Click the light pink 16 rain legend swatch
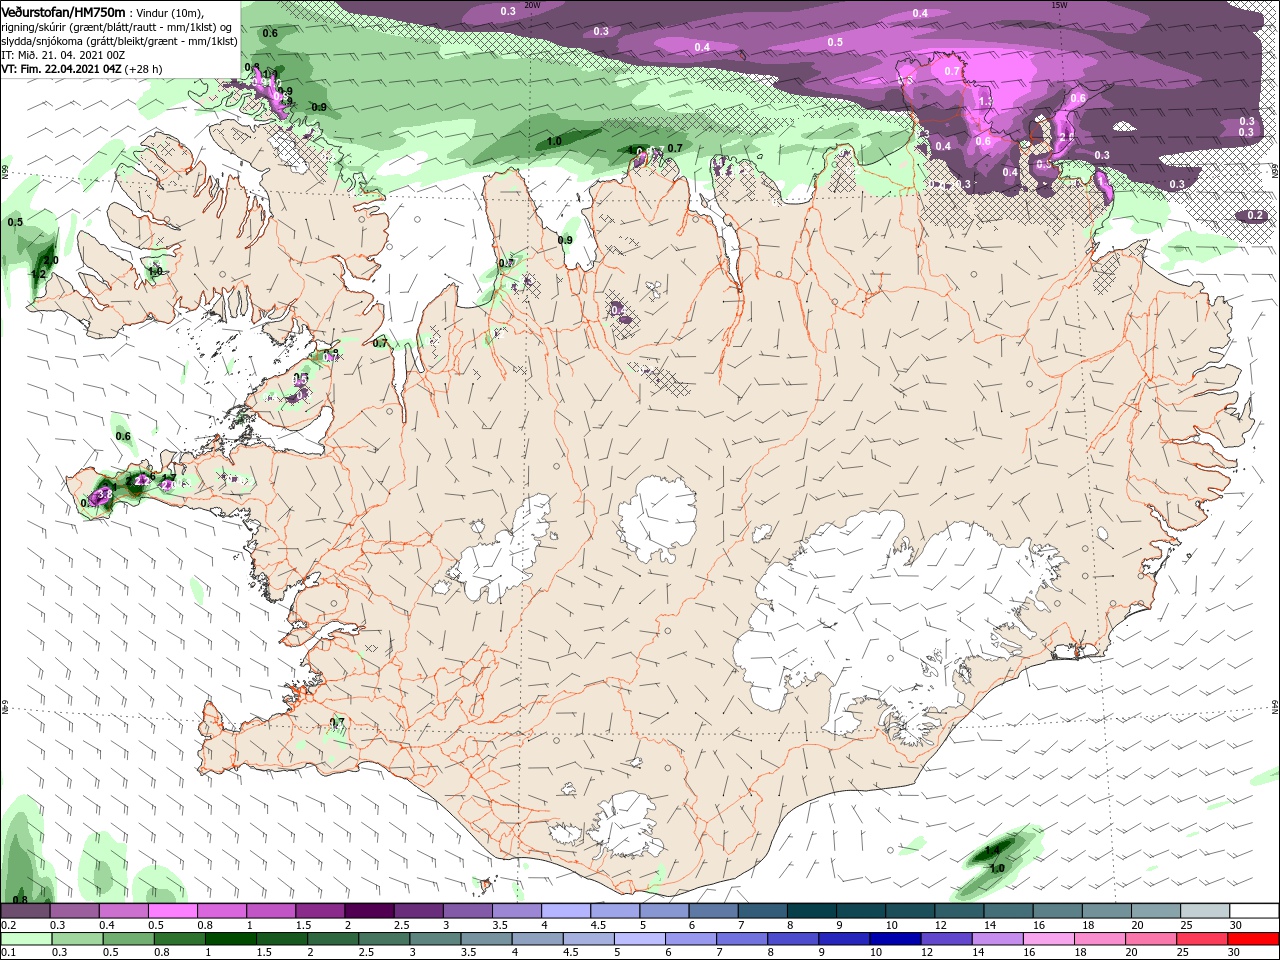This screenshot has width=1280, height=960. pos(1046,939)
